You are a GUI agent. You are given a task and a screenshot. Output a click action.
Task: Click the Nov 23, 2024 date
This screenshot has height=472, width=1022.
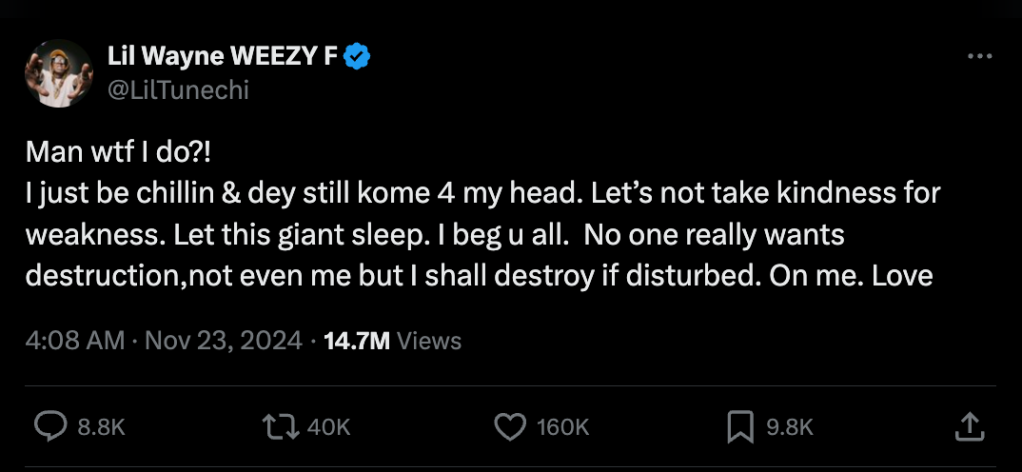[223, 340]
